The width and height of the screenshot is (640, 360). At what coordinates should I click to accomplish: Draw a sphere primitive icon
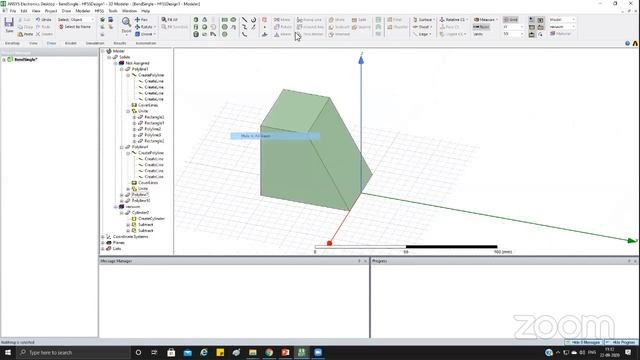[204, 27]
